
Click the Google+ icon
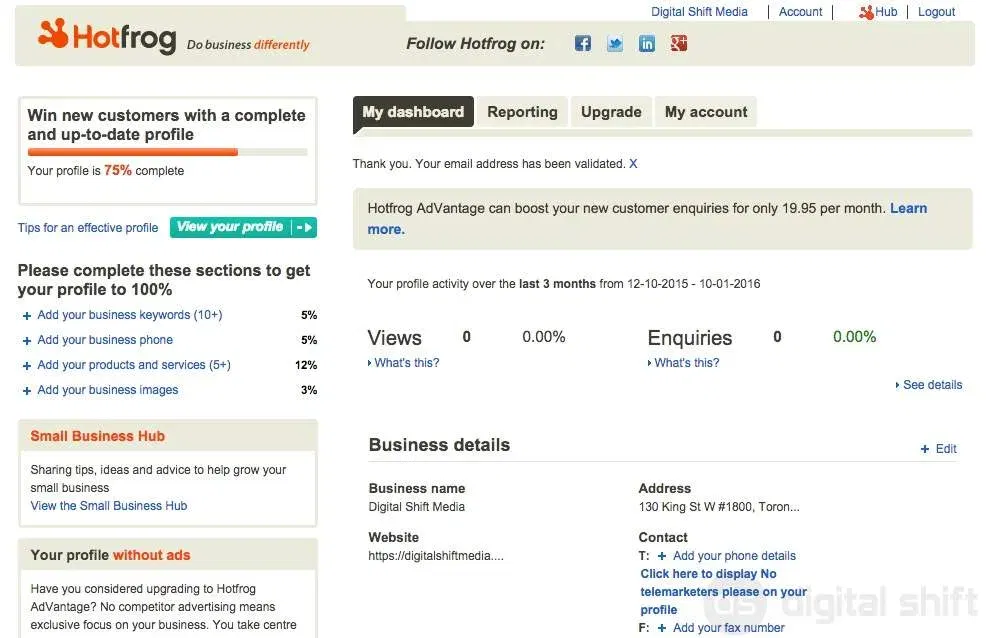pyautogui.click(x=678, y=44)
